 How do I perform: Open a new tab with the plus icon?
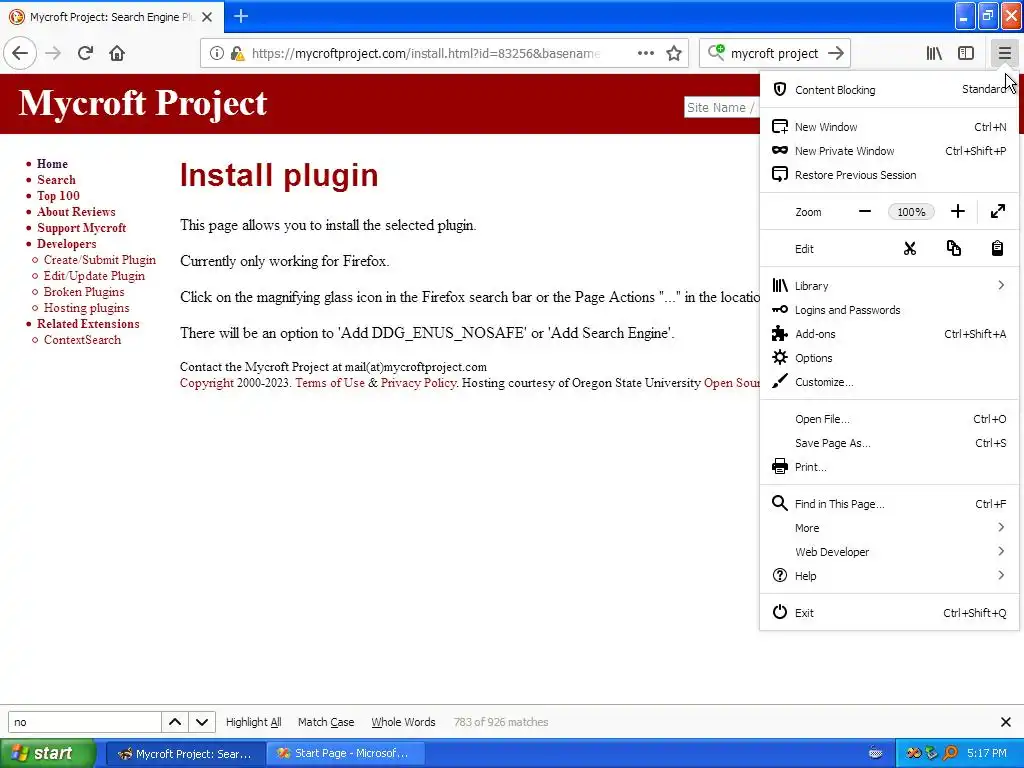241,16
